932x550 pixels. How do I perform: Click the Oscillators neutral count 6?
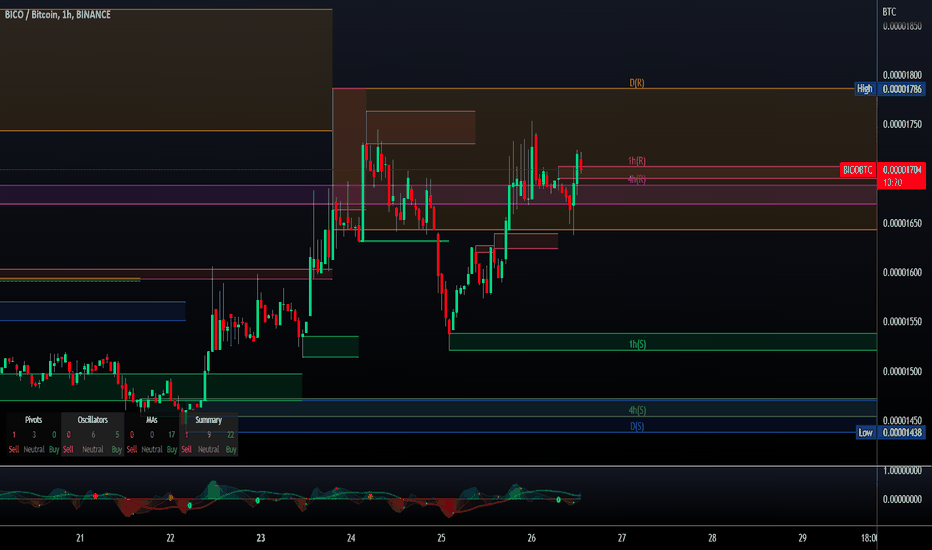(93, 435)
